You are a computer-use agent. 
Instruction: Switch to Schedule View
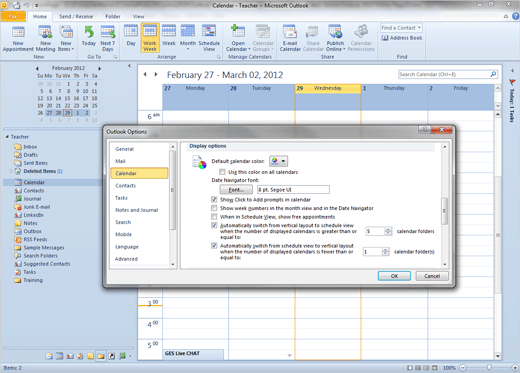point(209,39)
